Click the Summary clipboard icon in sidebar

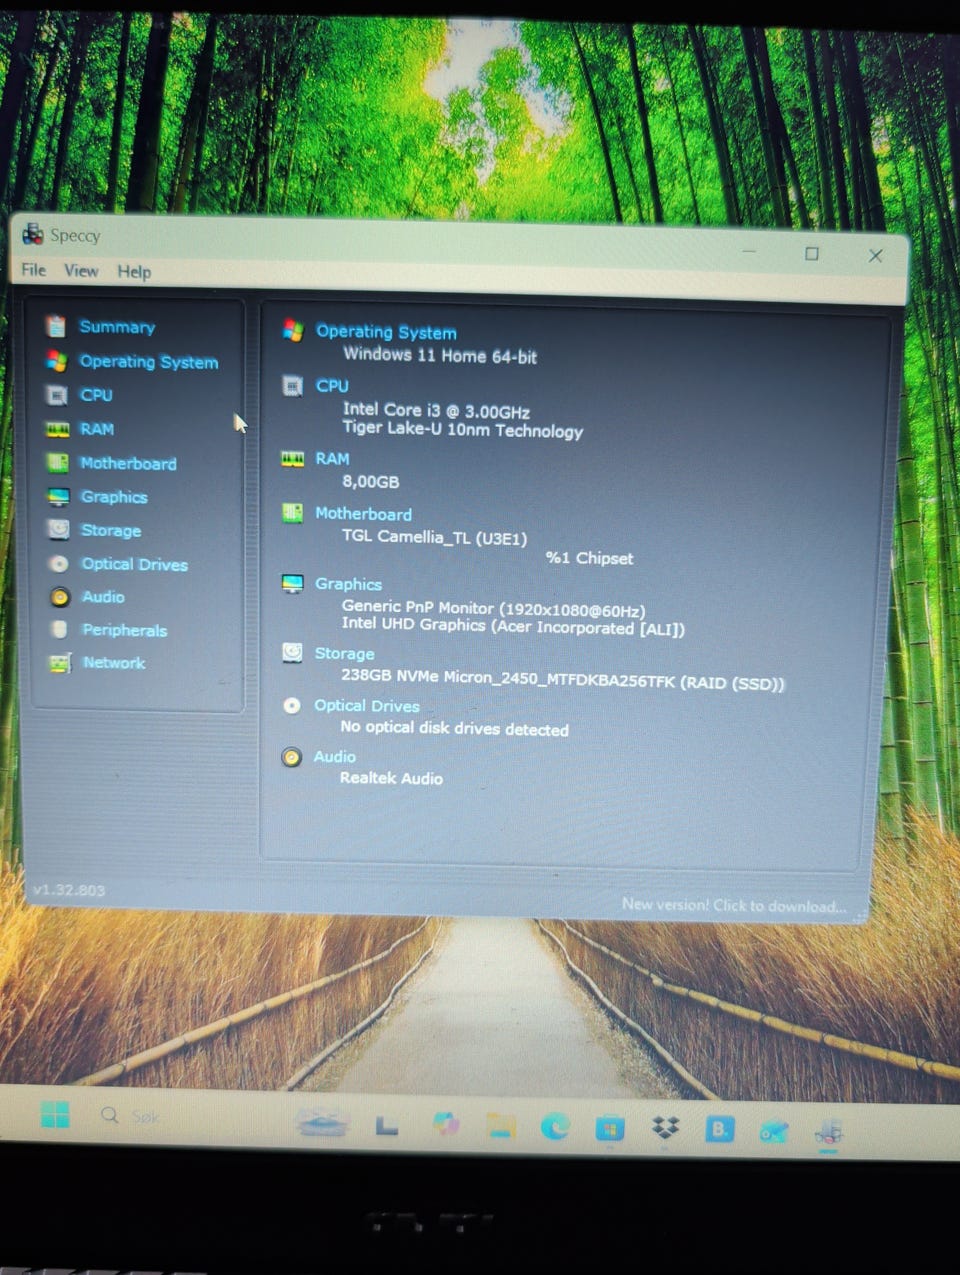pos(56,326)
